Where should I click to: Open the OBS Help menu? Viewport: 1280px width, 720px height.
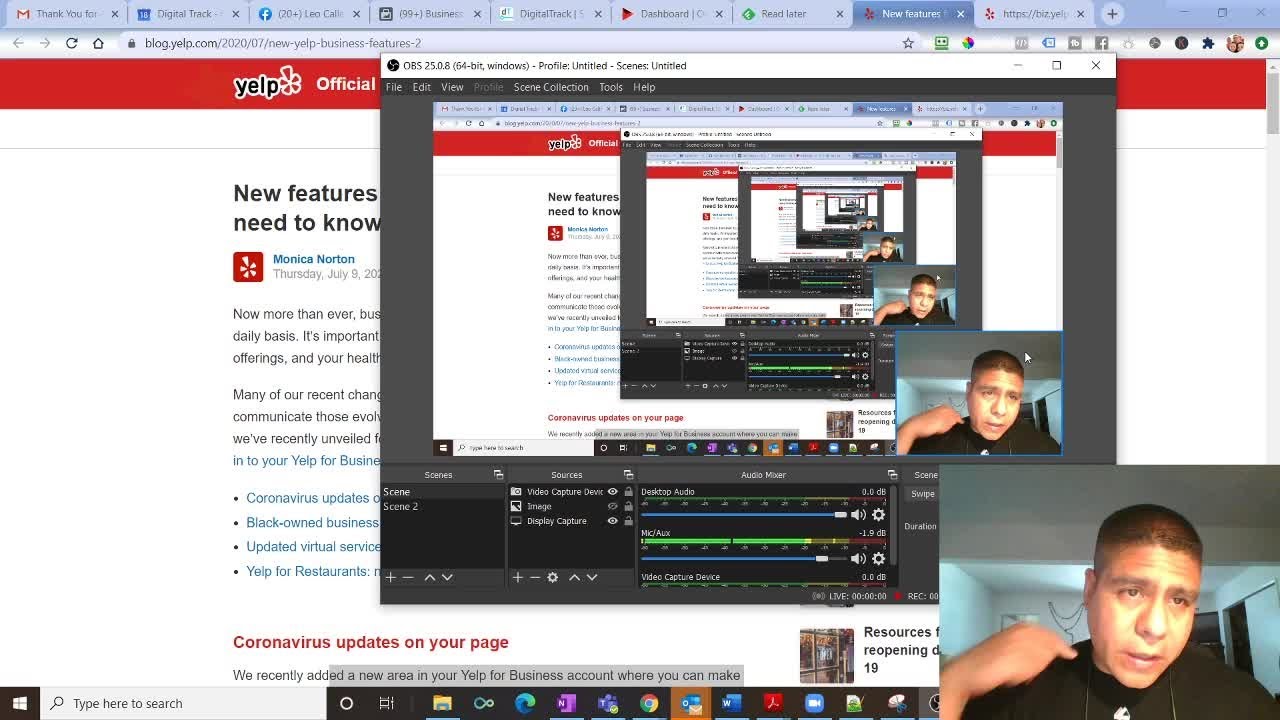[x=644, y=87]
